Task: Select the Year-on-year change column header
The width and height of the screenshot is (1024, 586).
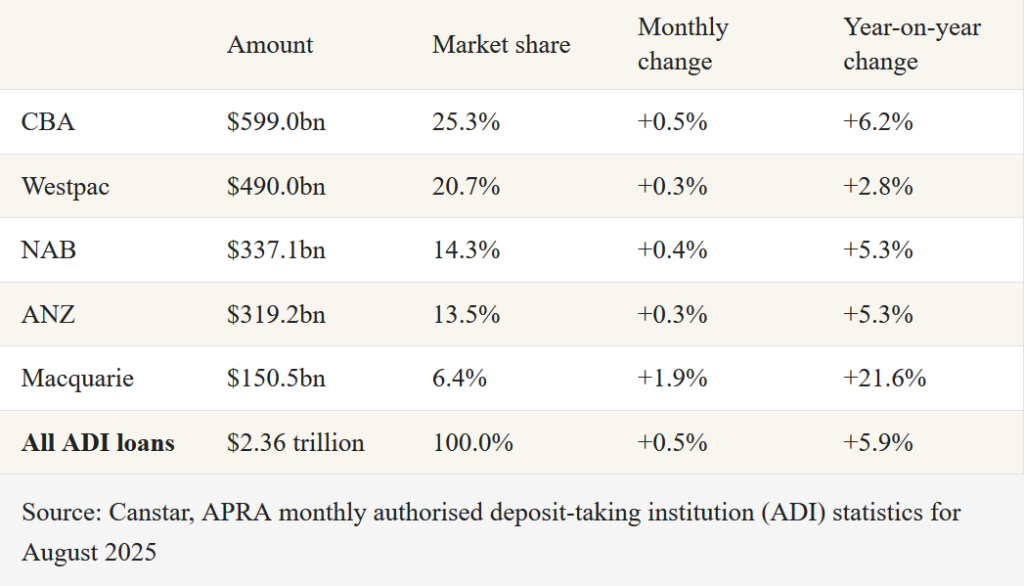Action: 912,45
